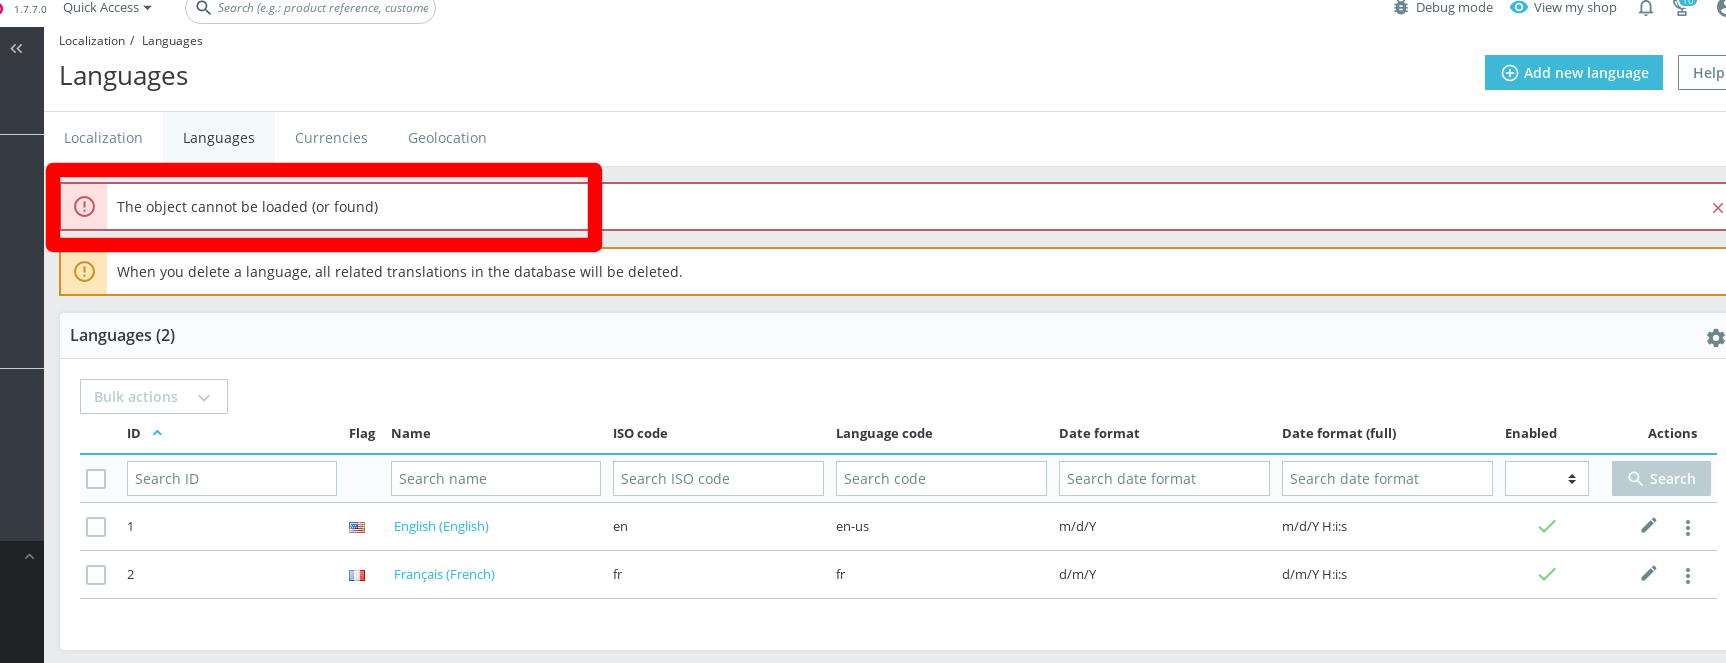Click Languages in the breadcrumb
This screenshot has height=663, width=1726.
click(172, 41)
